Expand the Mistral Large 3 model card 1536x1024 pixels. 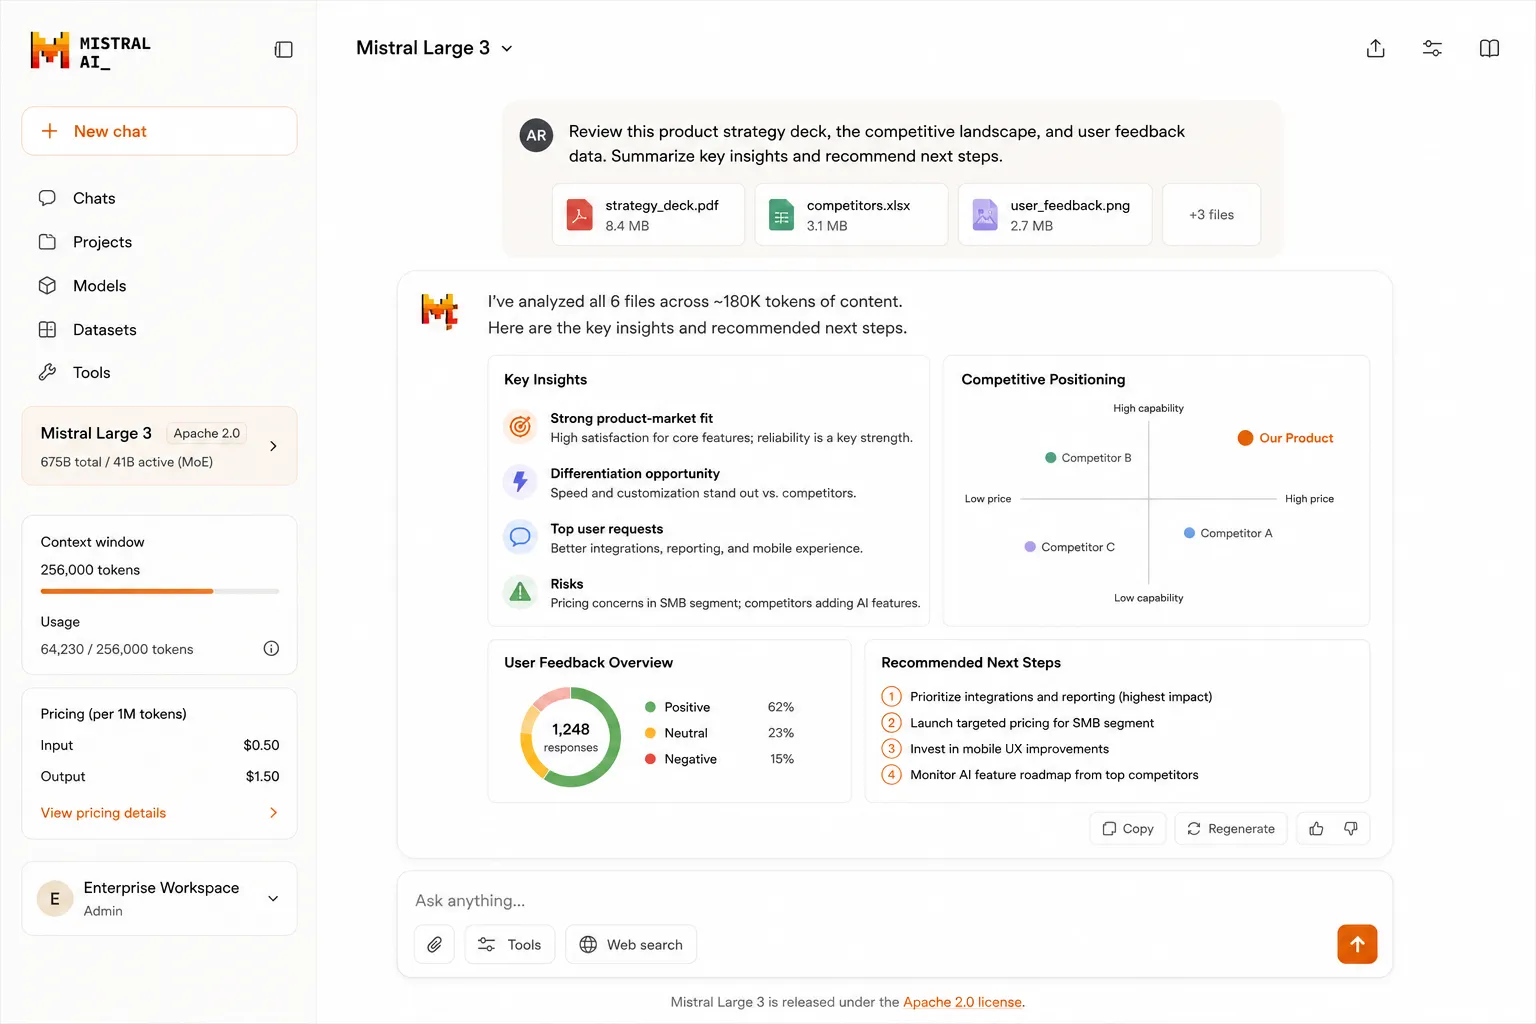pyautogui.click(x=273, y=446)
